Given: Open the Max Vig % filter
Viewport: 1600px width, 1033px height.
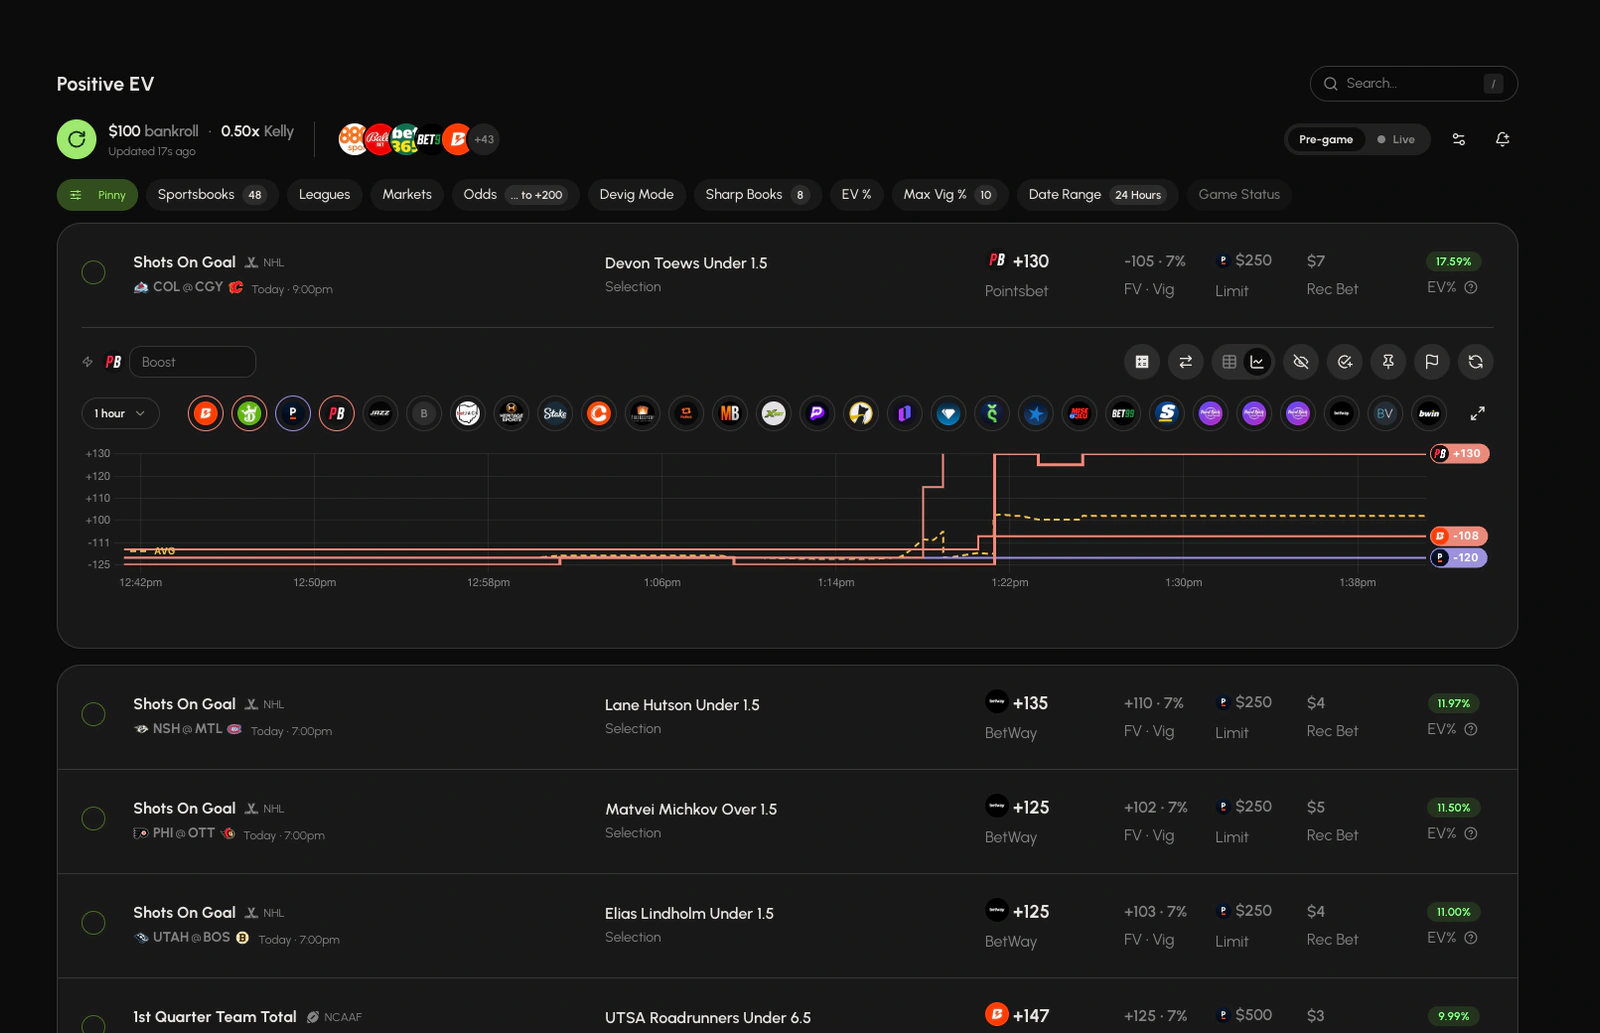Looking at the screenshot, I should click(x=949, y=194).
